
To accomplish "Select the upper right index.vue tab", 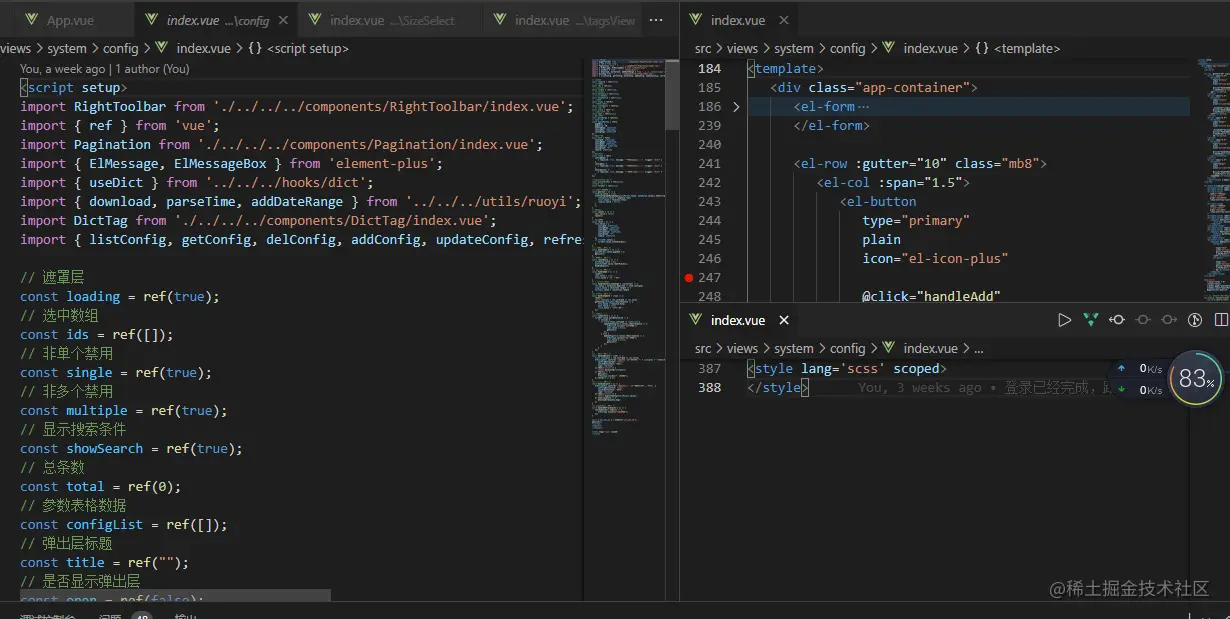I will [x=738, y=20].
